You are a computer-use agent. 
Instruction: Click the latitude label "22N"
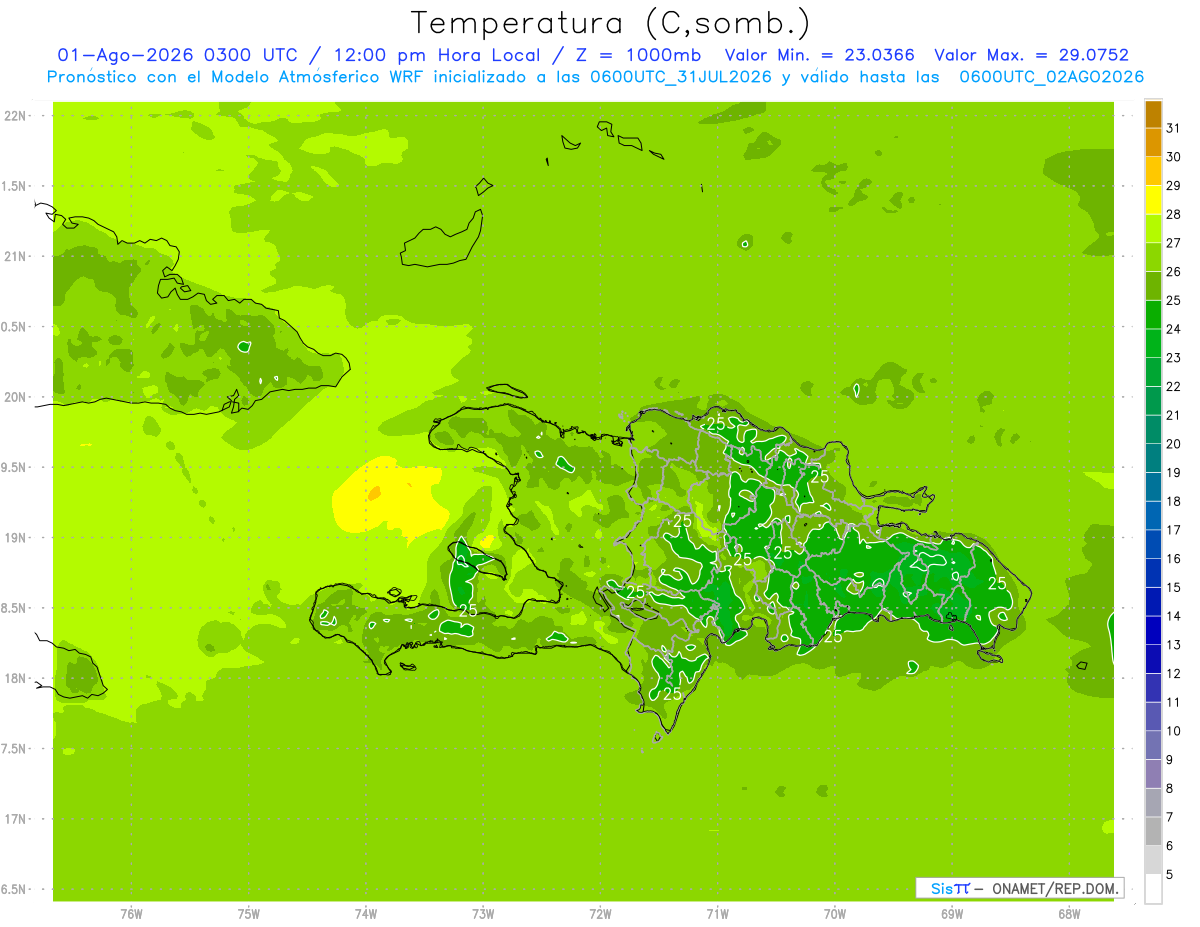click(x=16, y=115)
